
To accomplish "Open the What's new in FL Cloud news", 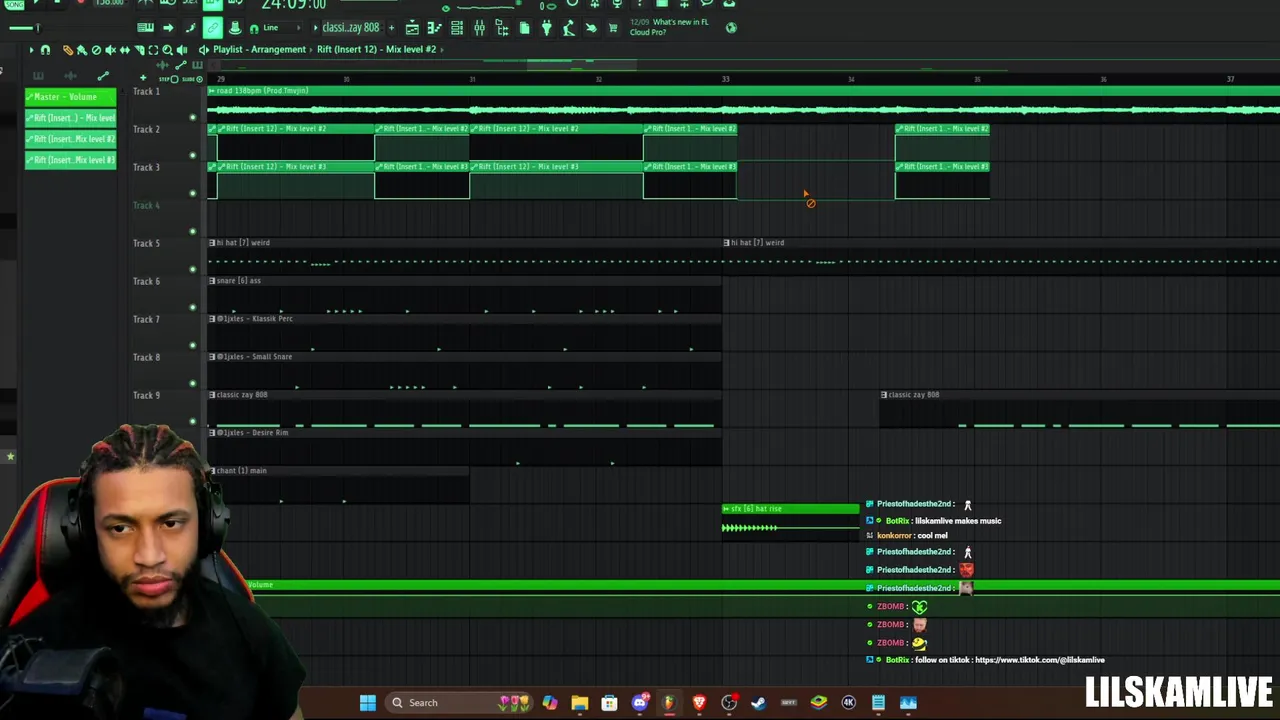I will point(670,27).
